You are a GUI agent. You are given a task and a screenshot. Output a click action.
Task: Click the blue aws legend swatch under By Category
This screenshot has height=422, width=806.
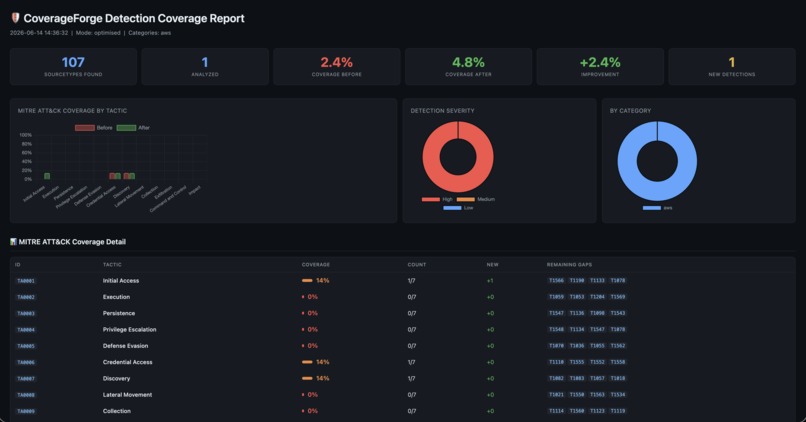click(652, 208)
